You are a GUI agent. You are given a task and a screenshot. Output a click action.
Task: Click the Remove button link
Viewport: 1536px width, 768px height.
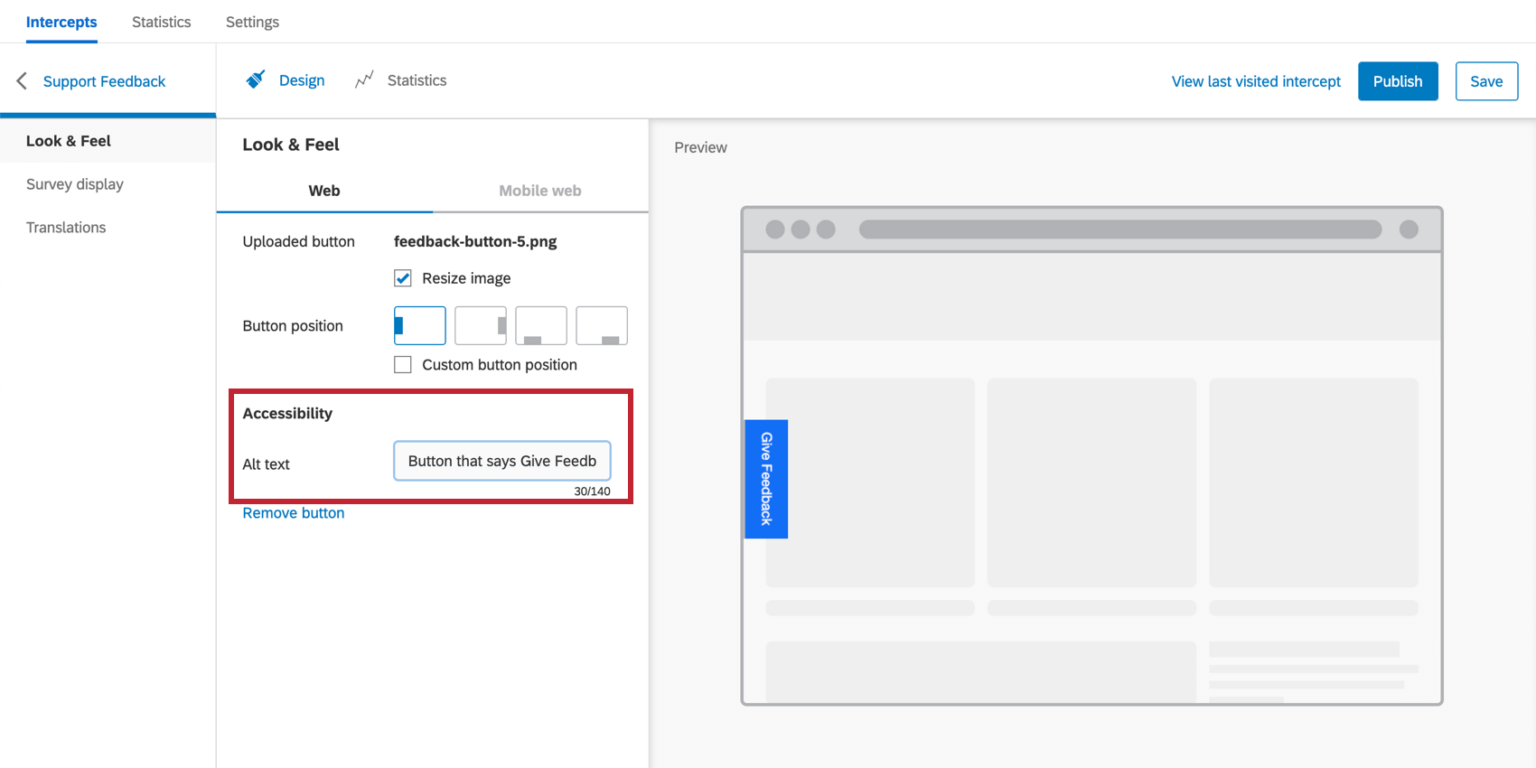tap(293, 513)
